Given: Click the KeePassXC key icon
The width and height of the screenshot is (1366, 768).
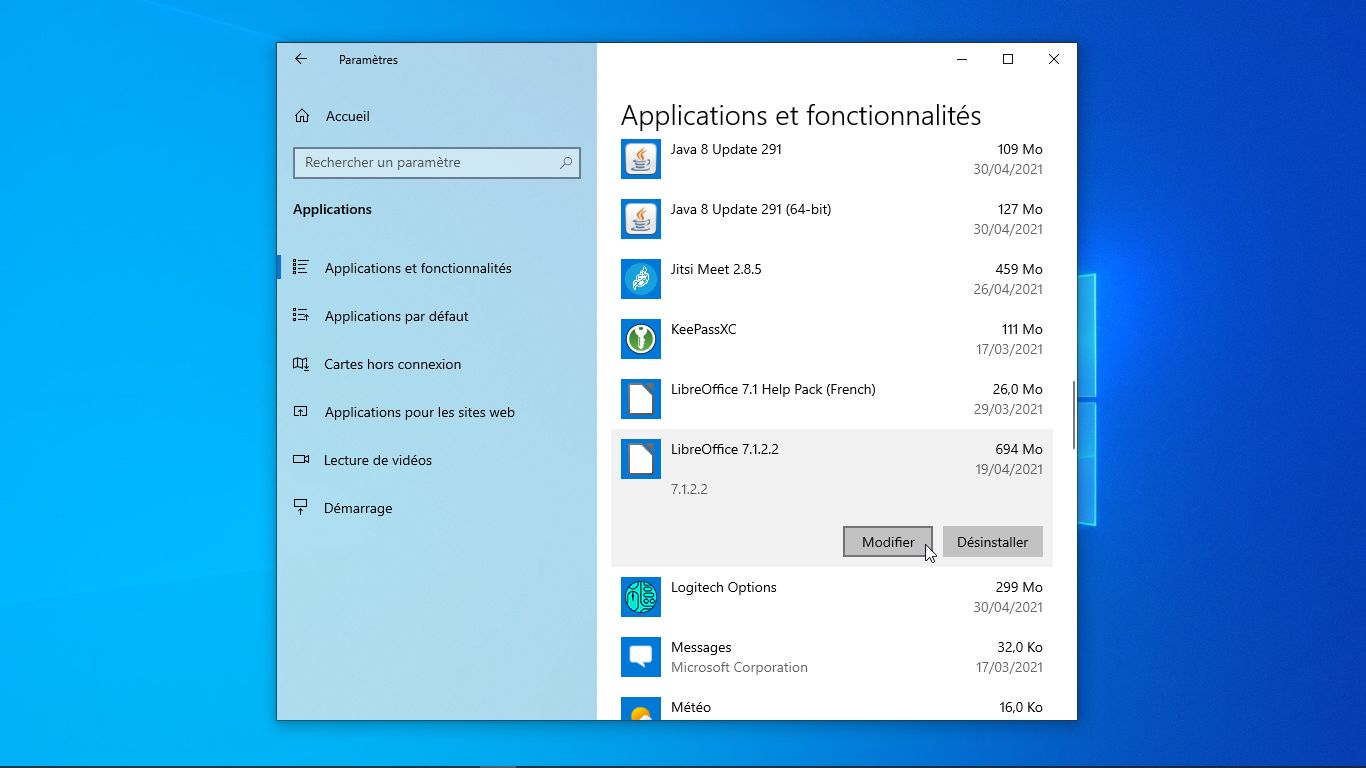Looking at the screenshot, I should pos(641,339).
